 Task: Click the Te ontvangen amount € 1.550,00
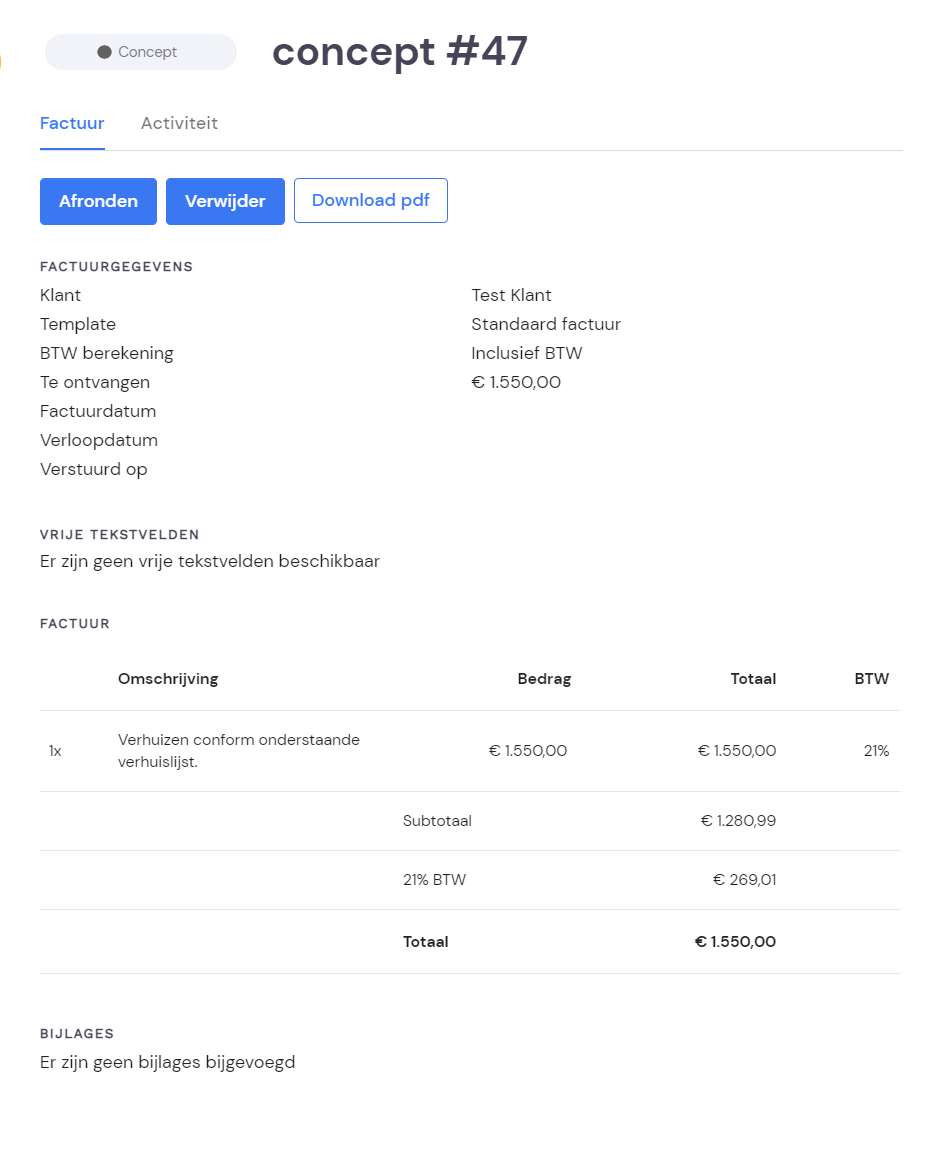(x=516, y=382)
